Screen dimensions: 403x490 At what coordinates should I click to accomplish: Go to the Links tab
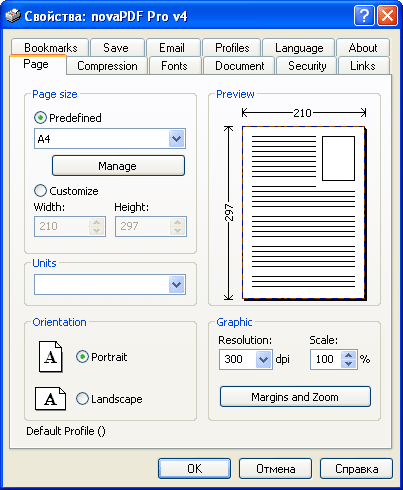click(363, 66)
